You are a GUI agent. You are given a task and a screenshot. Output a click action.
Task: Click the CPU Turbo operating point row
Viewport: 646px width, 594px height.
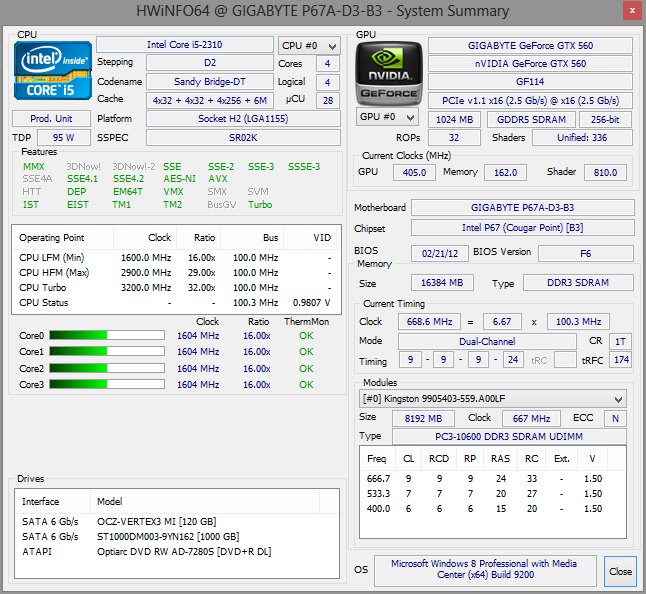(x=176, y=288)
